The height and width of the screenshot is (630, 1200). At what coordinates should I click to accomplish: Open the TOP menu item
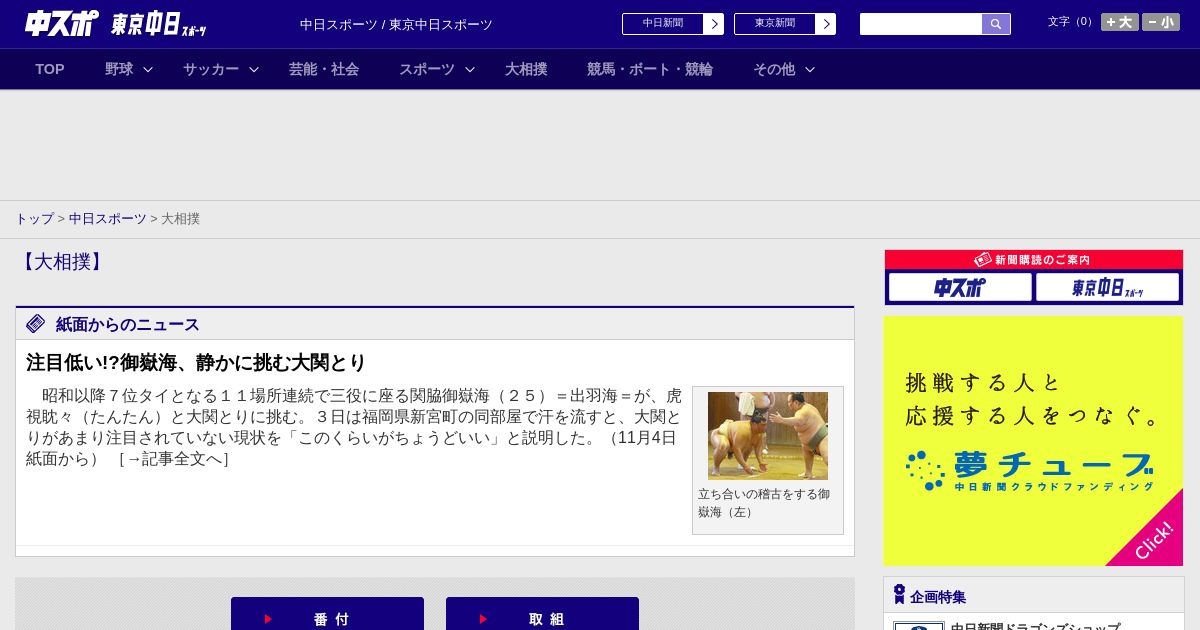(50, 69)
